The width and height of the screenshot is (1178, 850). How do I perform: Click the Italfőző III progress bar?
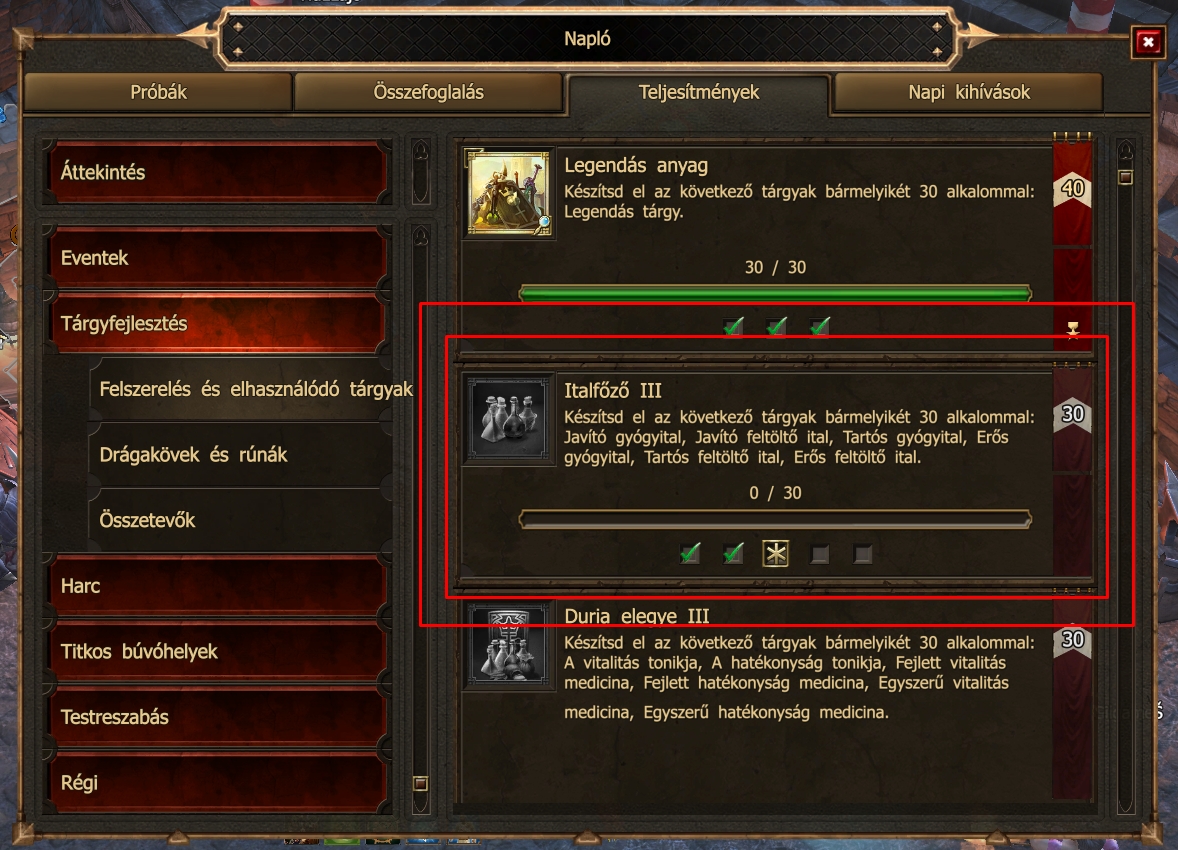(775, 519)
